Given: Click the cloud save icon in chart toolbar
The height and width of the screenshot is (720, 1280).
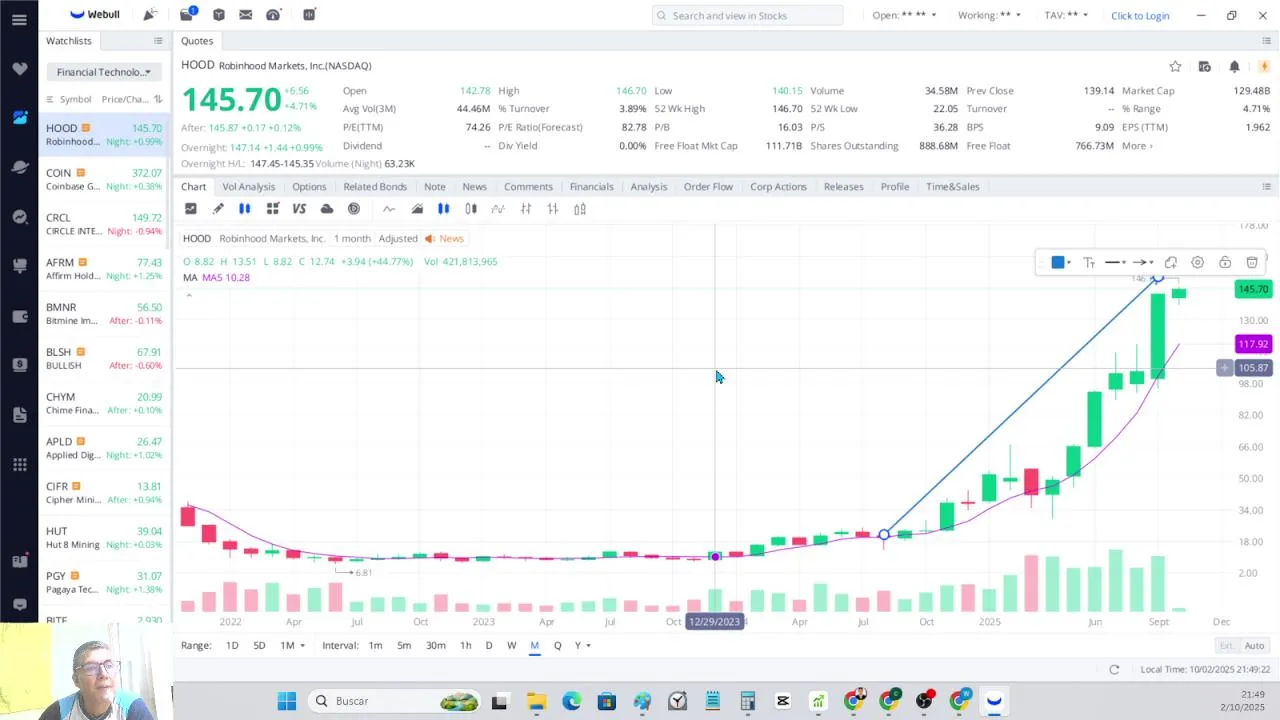Looking at the screenshot, I should pyautogui.click(x=327, y=209).
